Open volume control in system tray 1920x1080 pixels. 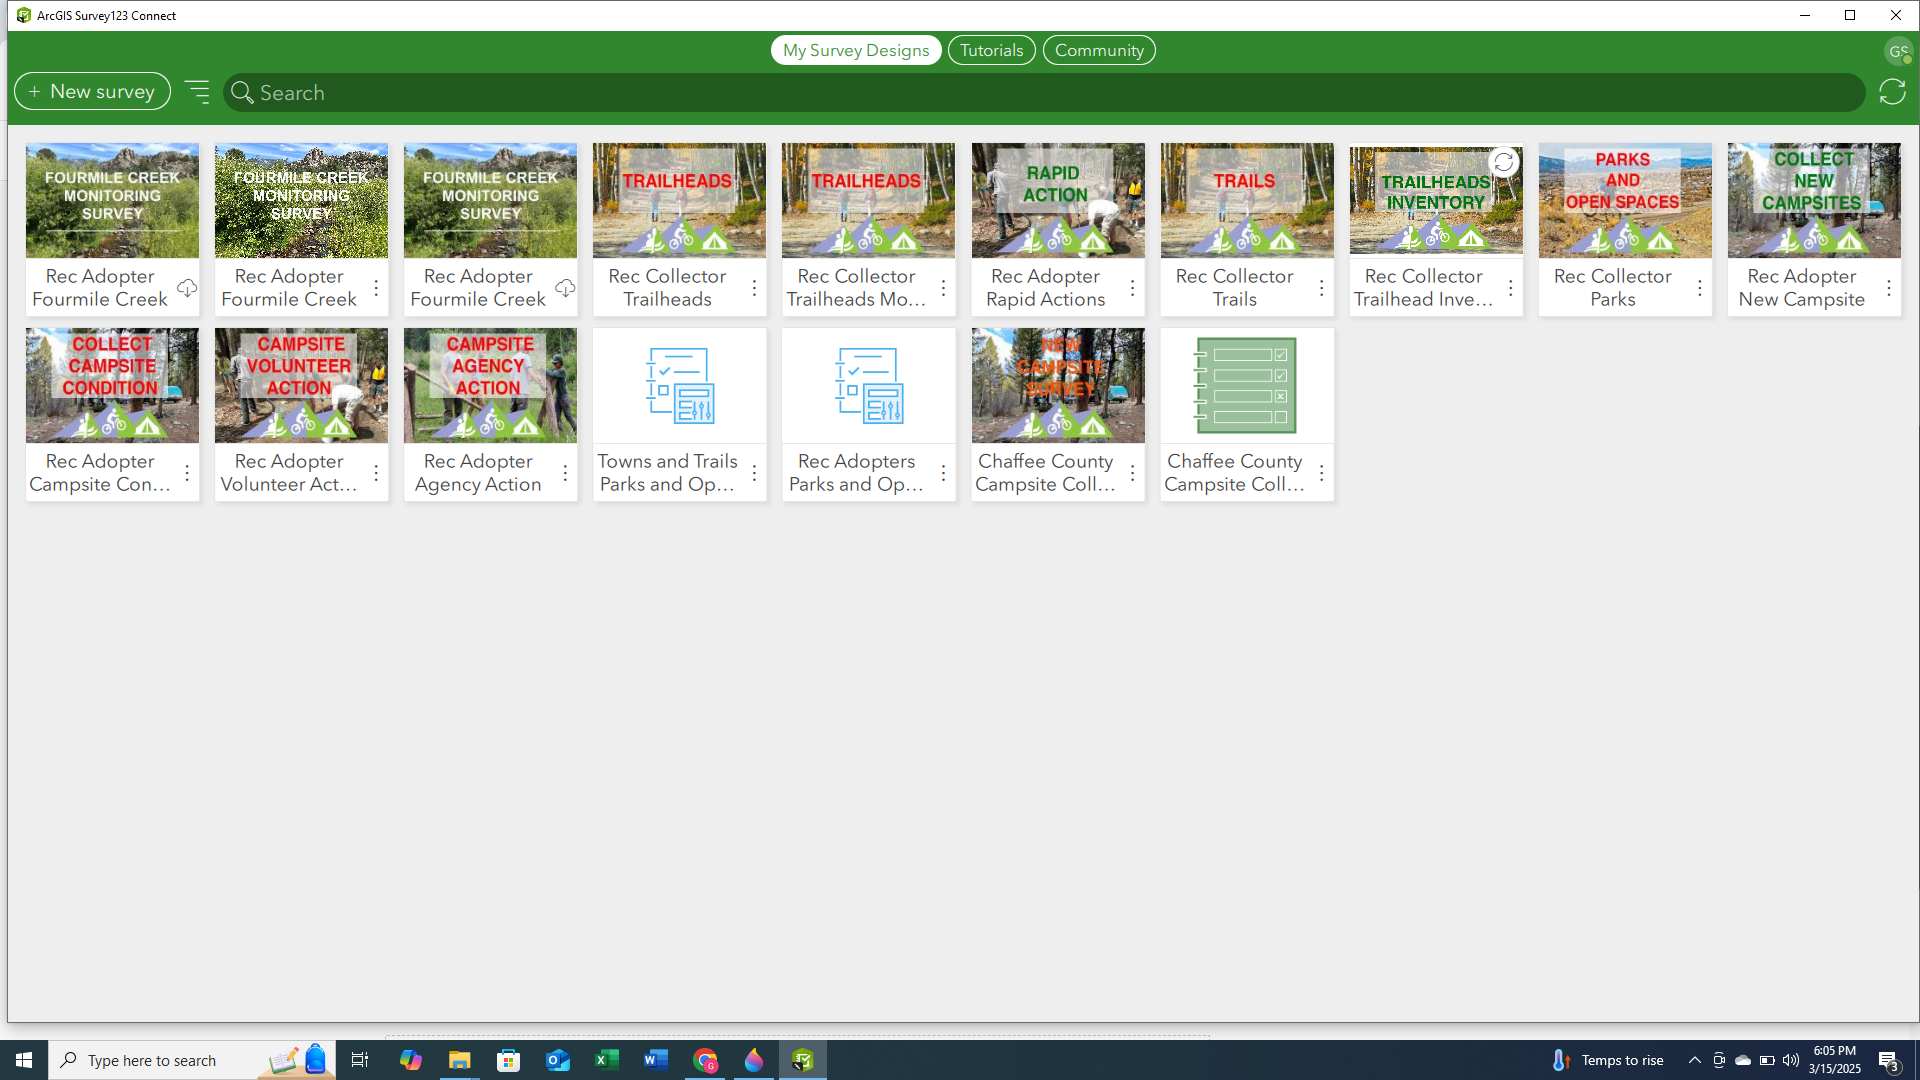coord(1791,1060)
